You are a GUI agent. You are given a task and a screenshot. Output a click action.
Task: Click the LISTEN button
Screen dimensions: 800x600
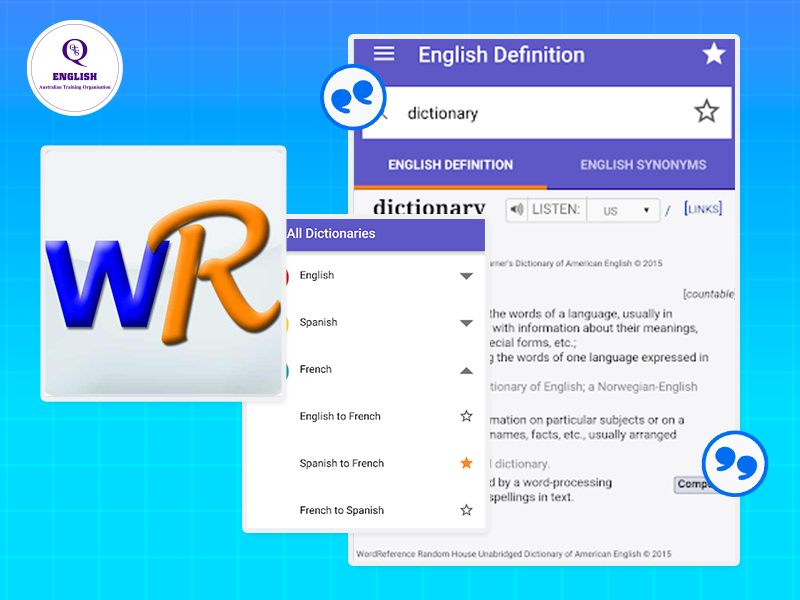556,210
